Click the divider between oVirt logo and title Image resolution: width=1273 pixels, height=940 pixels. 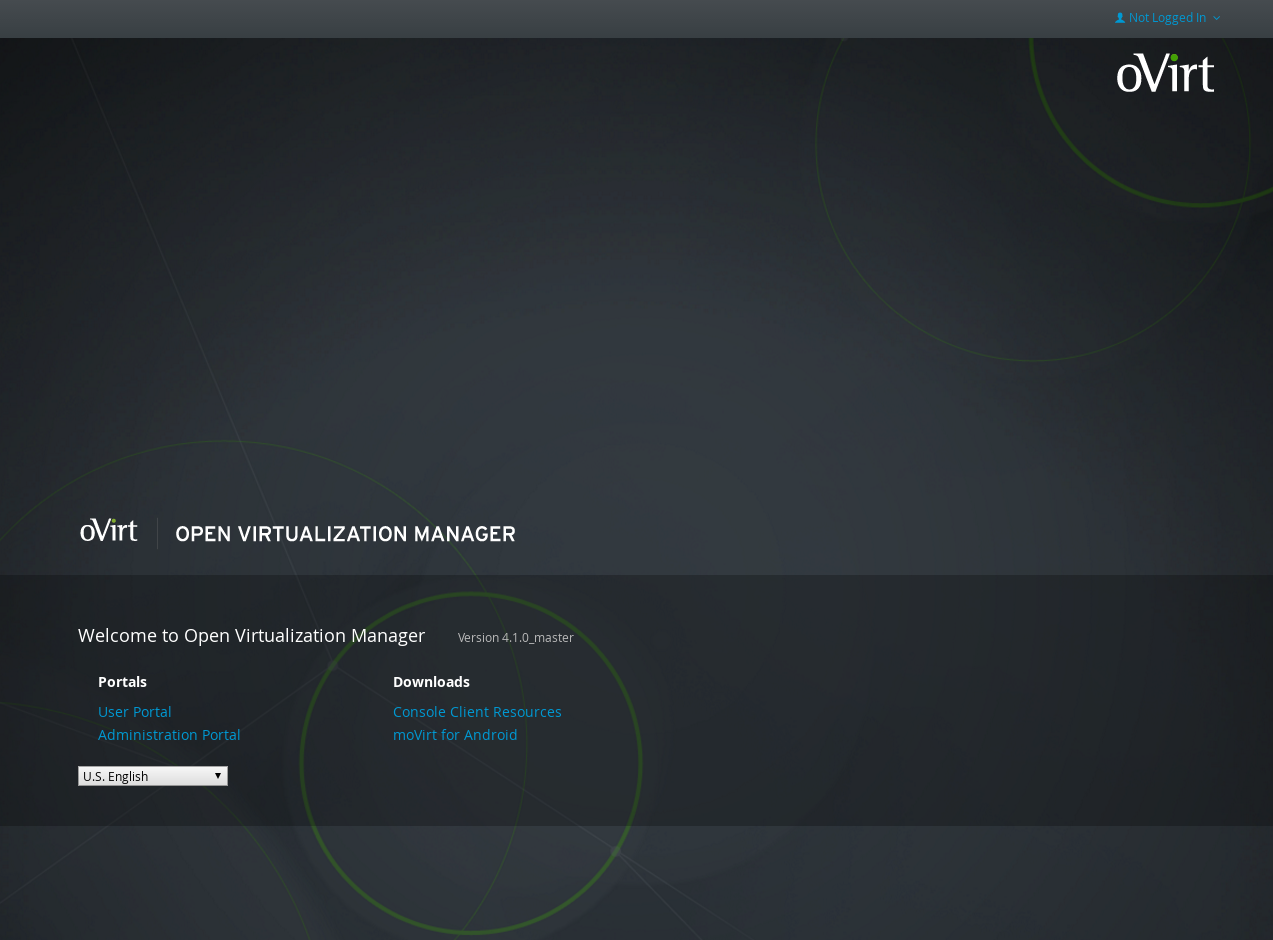click(x=157, y=533)
